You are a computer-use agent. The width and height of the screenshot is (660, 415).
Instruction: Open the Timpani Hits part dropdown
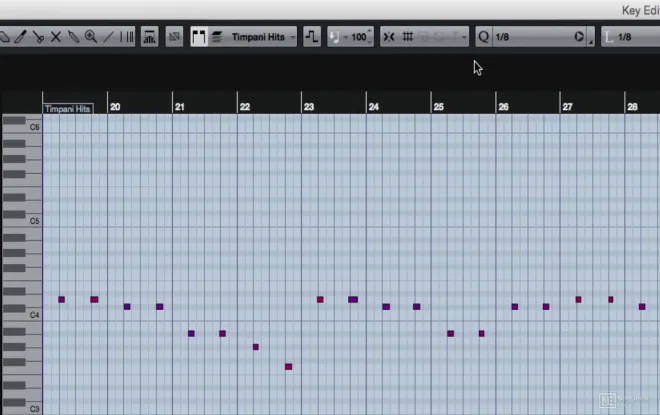click(x=262, y=37)
